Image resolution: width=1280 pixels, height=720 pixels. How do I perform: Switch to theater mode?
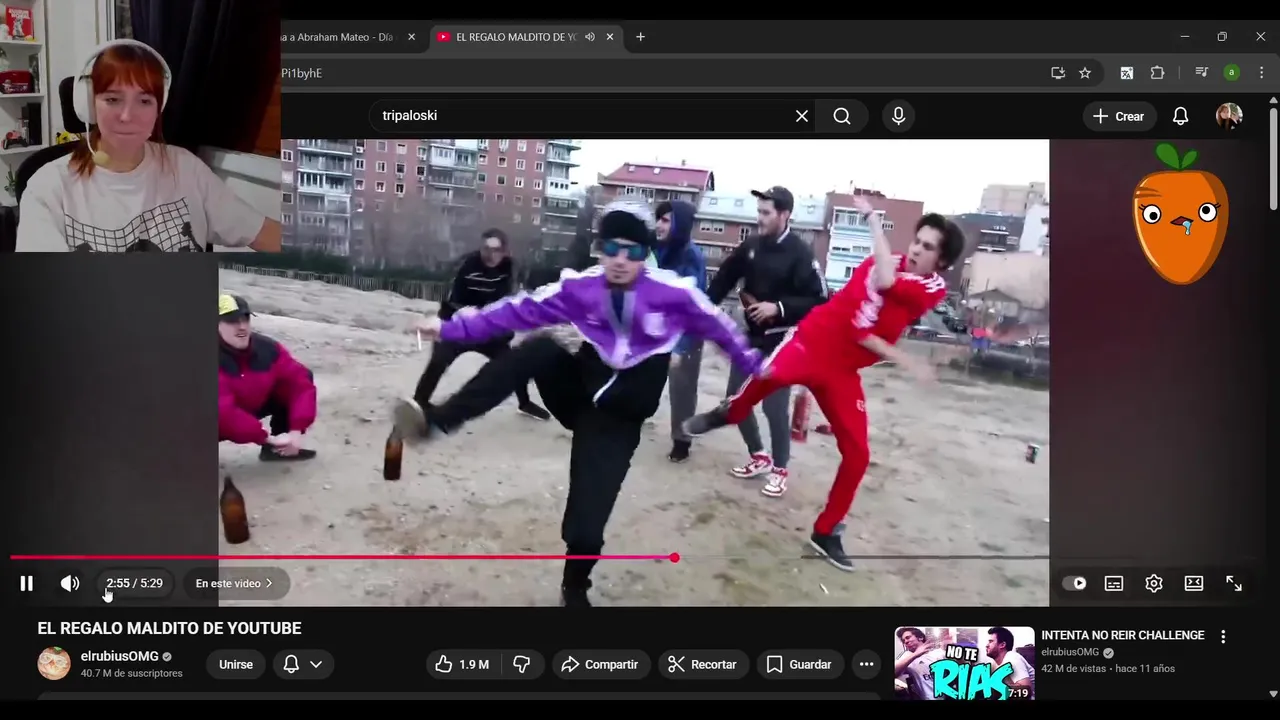coord(1194,584)
